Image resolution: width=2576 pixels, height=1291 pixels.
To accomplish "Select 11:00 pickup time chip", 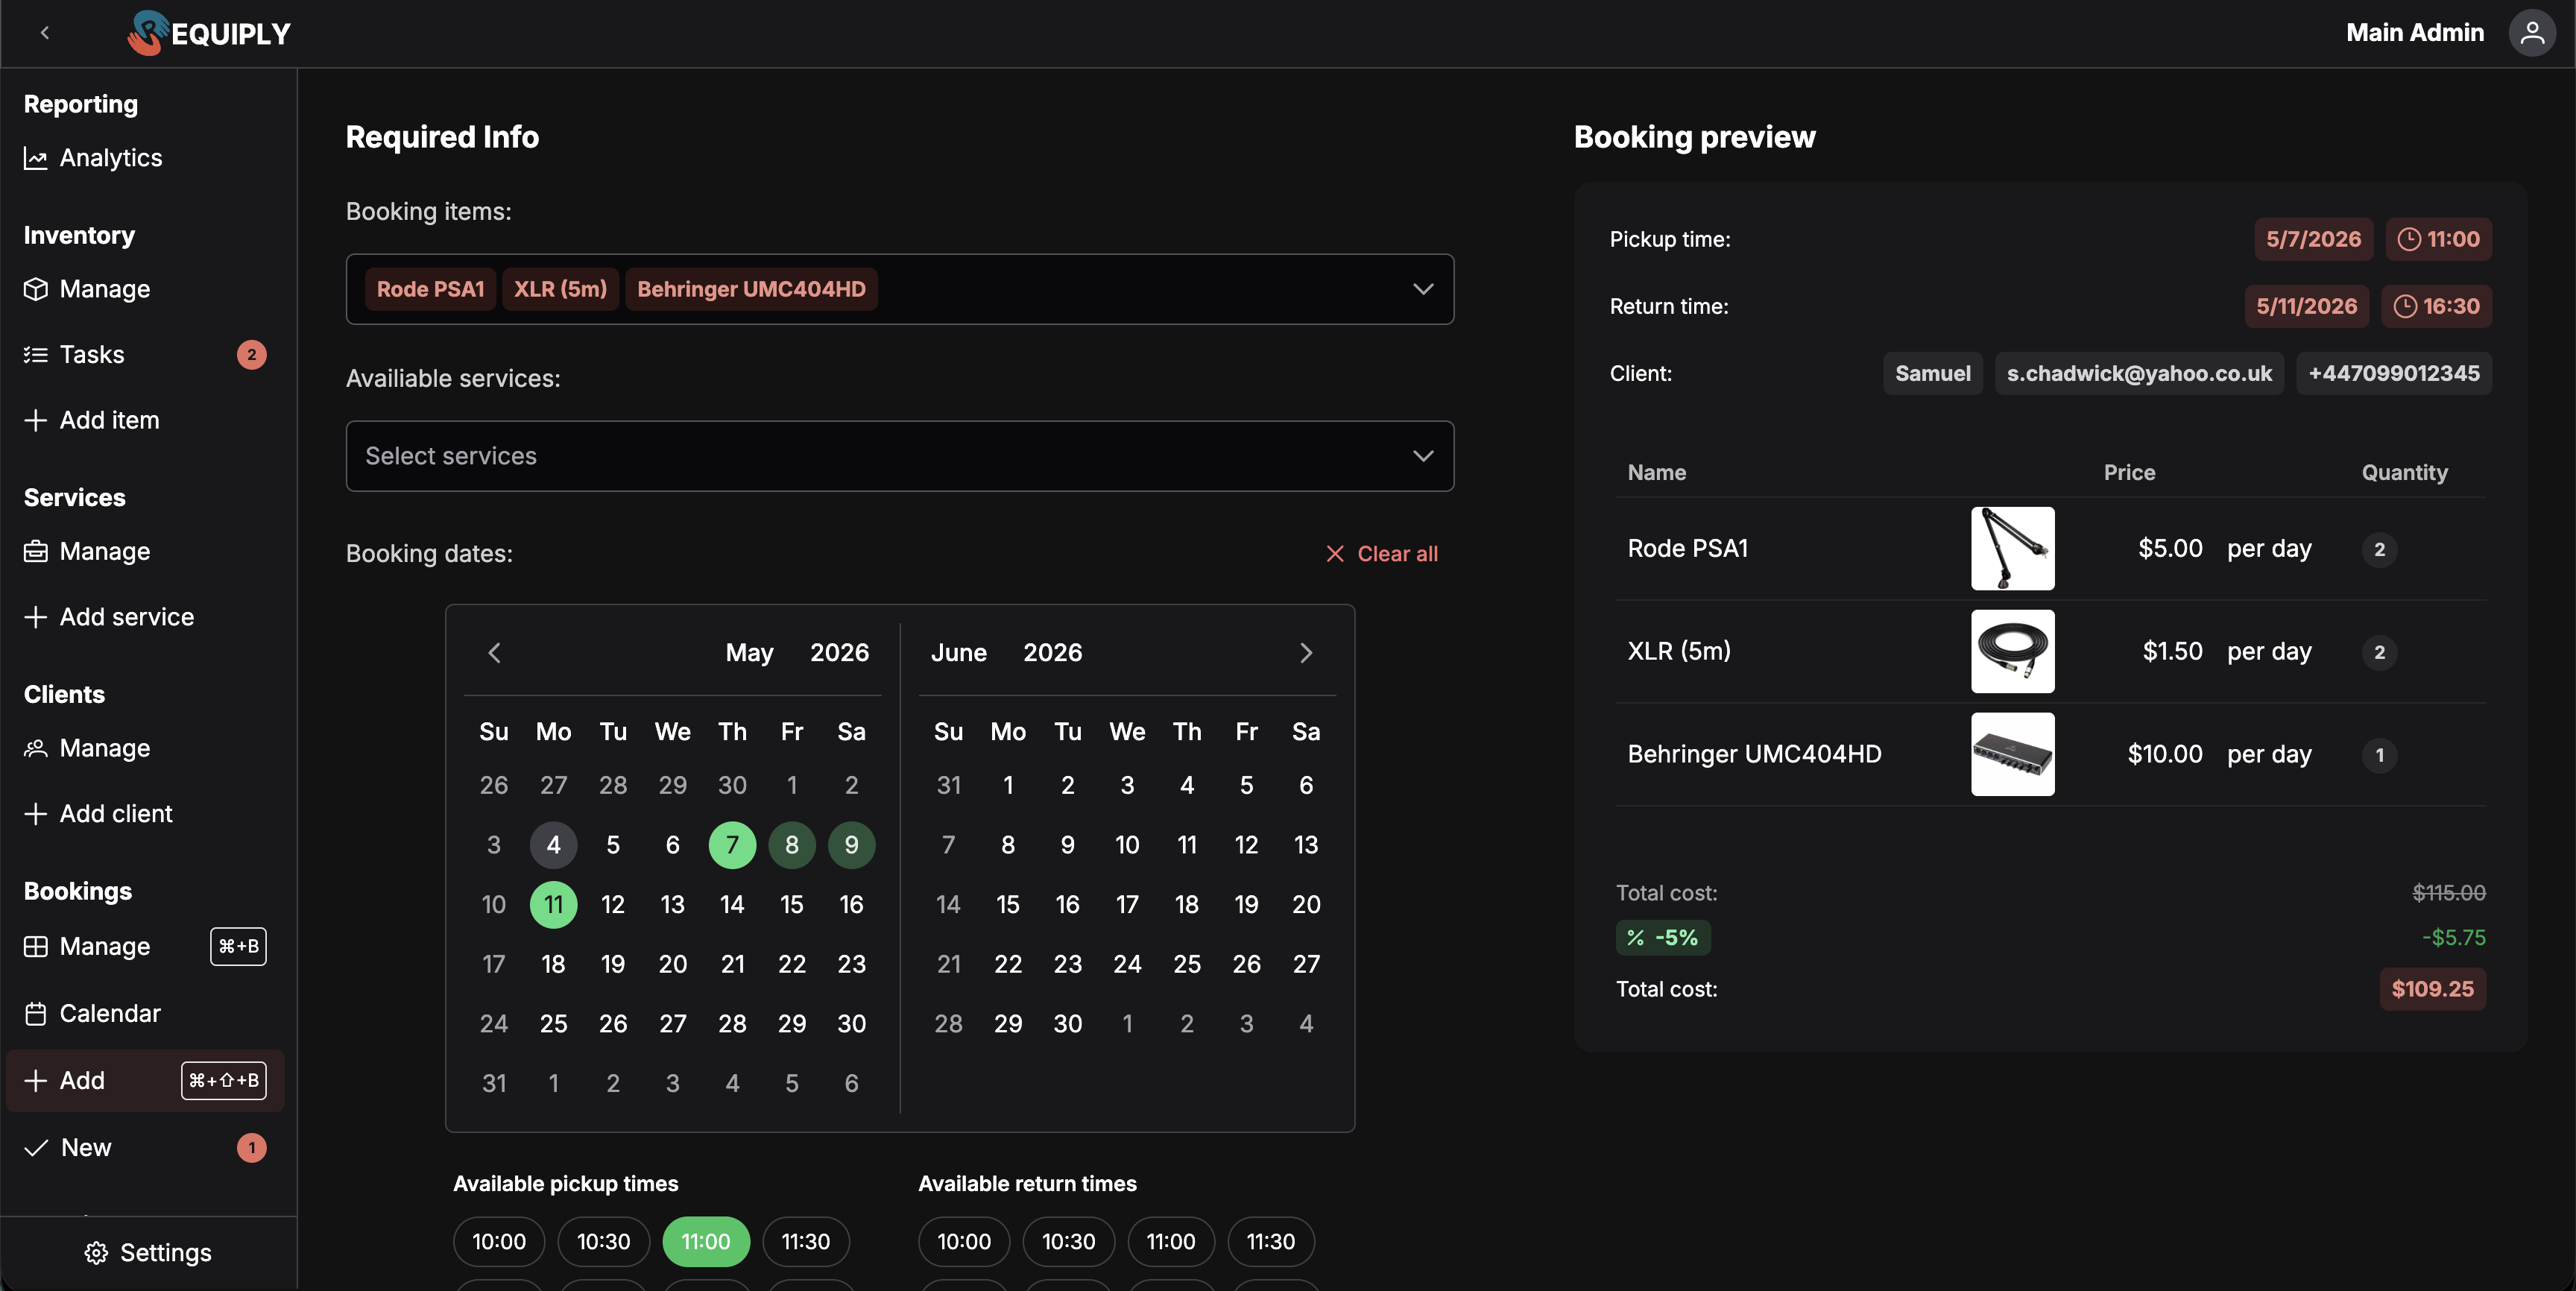I will (706, 1242).
